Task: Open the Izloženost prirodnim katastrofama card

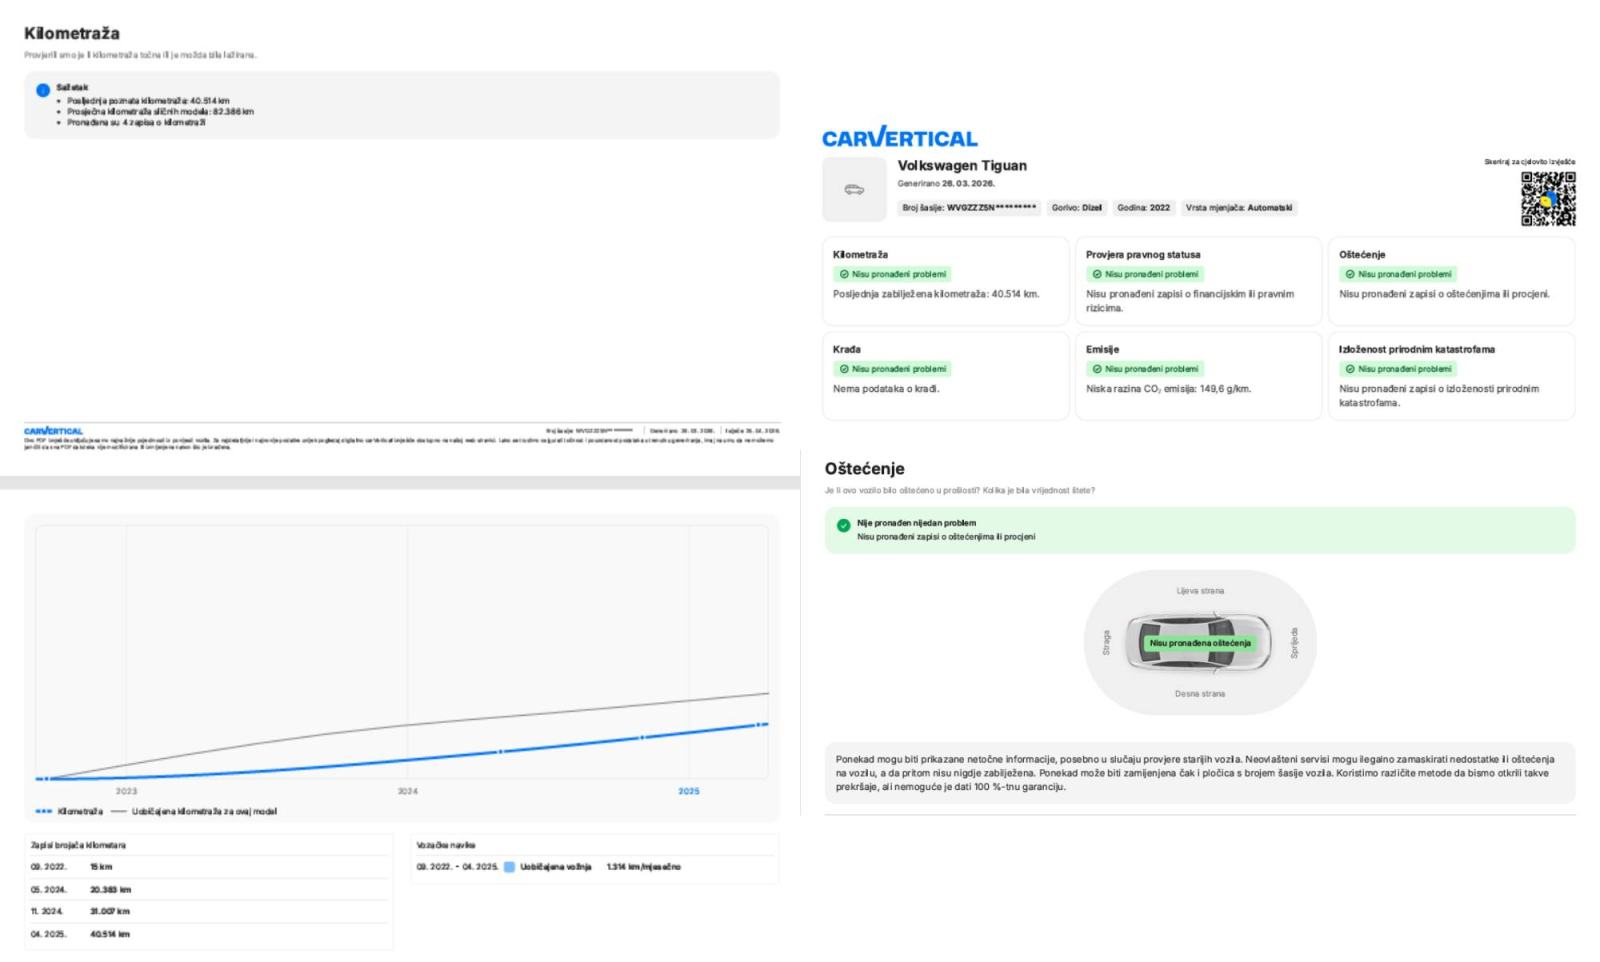Action: 1451,375
